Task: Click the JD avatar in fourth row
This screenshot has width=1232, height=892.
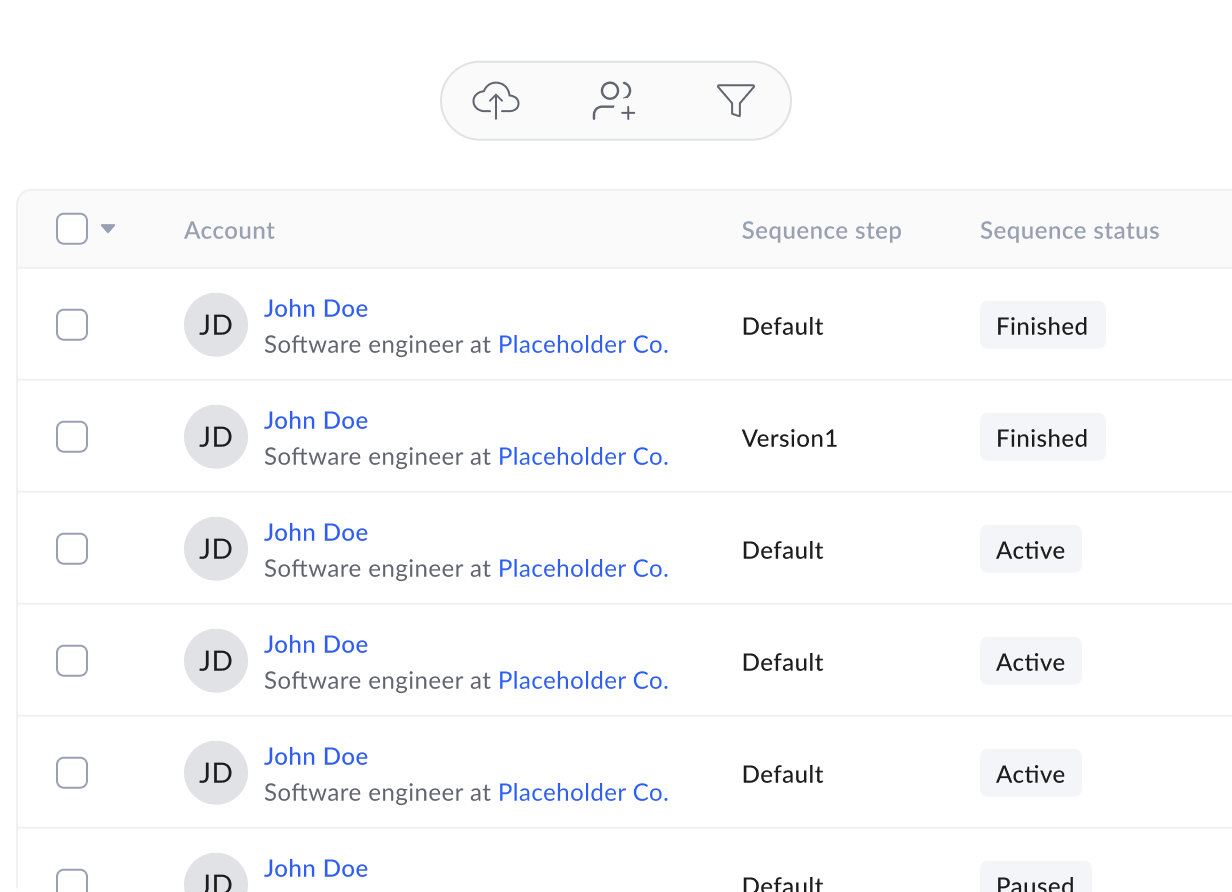Action: point(216,661)
